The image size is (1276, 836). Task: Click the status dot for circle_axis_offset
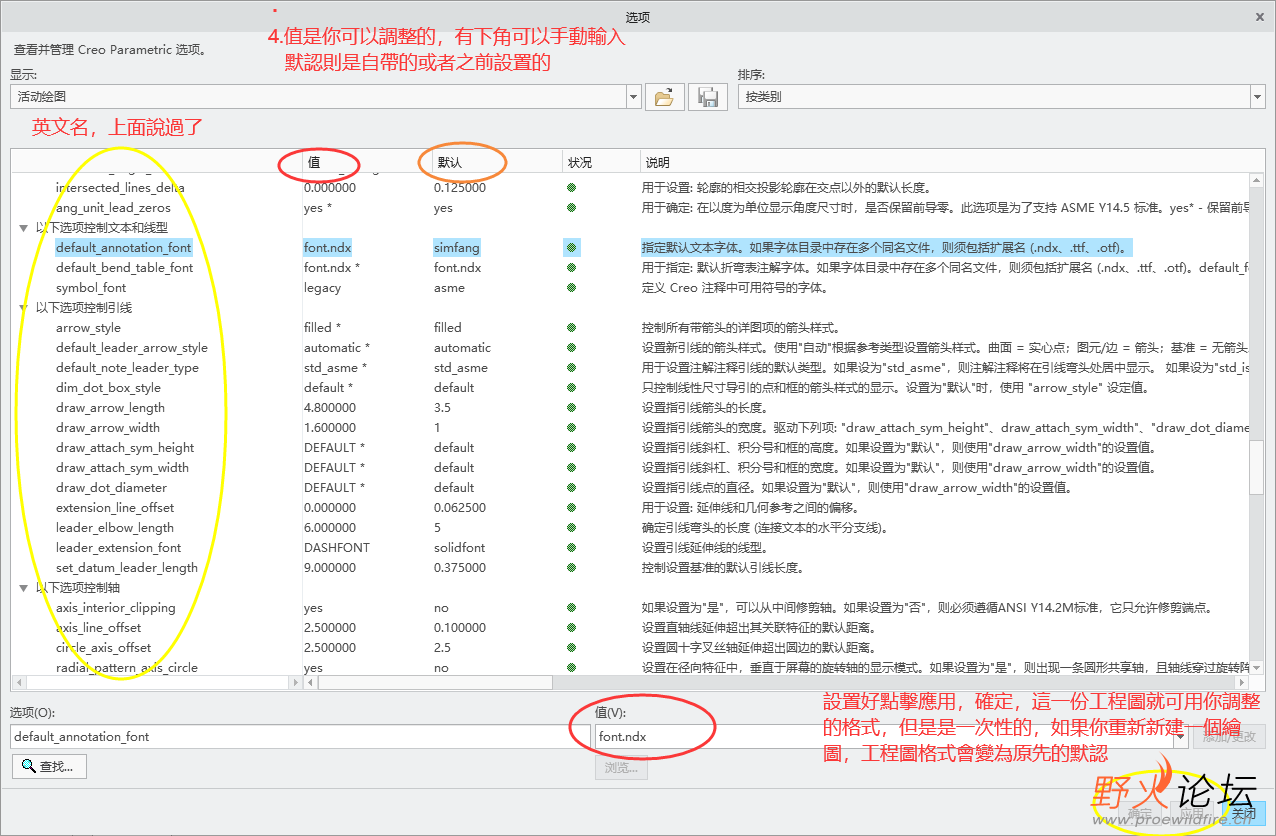click(x=571, y=648)
